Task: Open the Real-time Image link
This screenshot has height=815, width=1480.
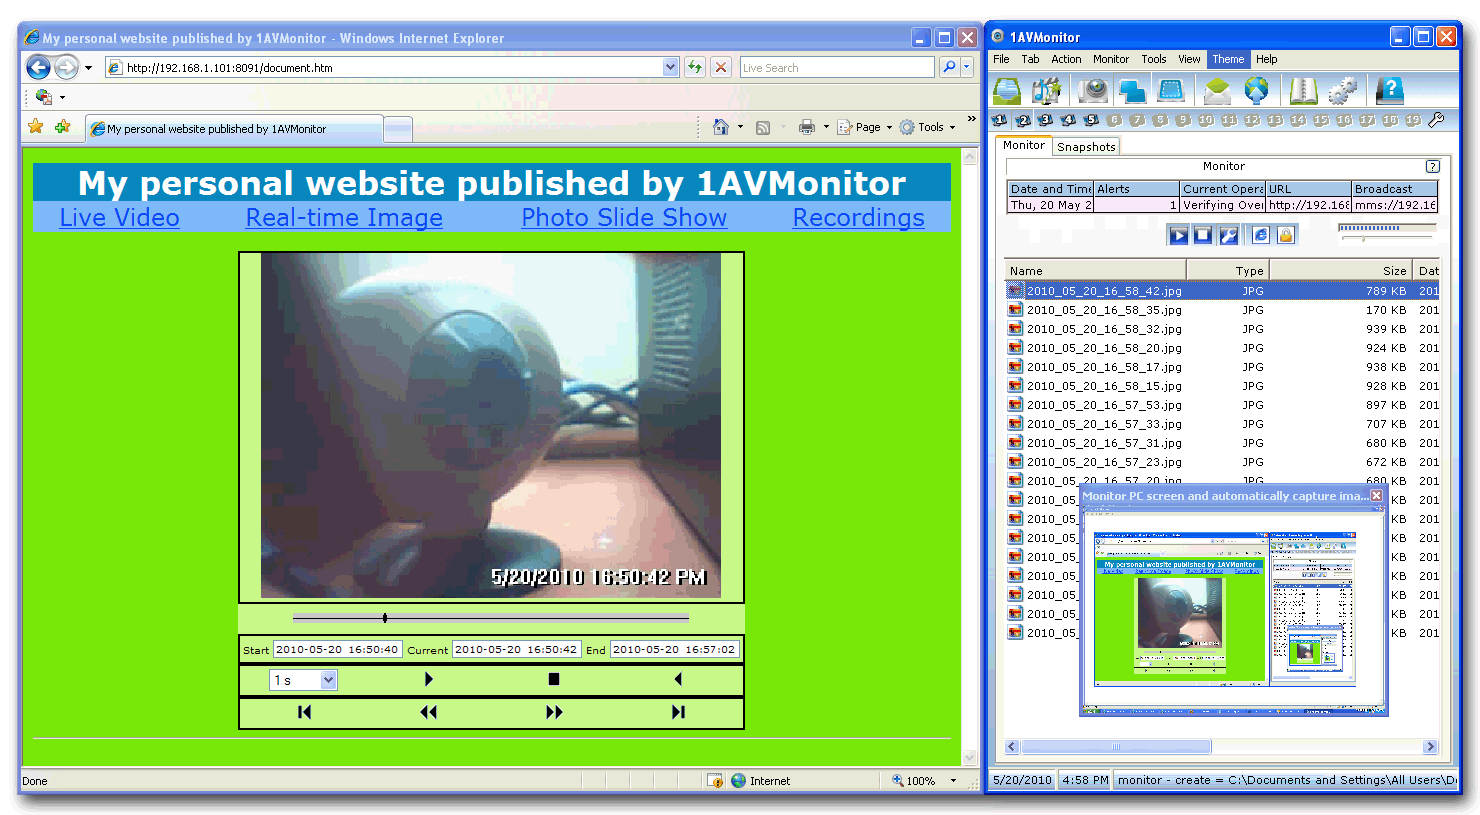Action: [x=344, y=217]
